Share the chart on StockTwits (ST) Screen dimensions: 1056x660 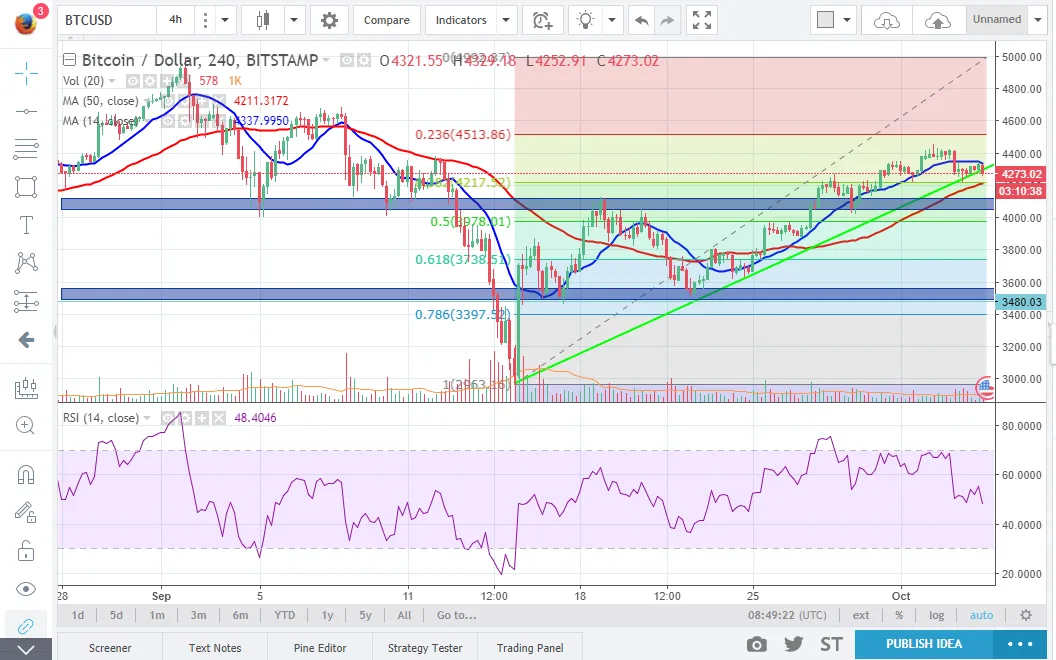pyautogui.click(x=831, y=645)
